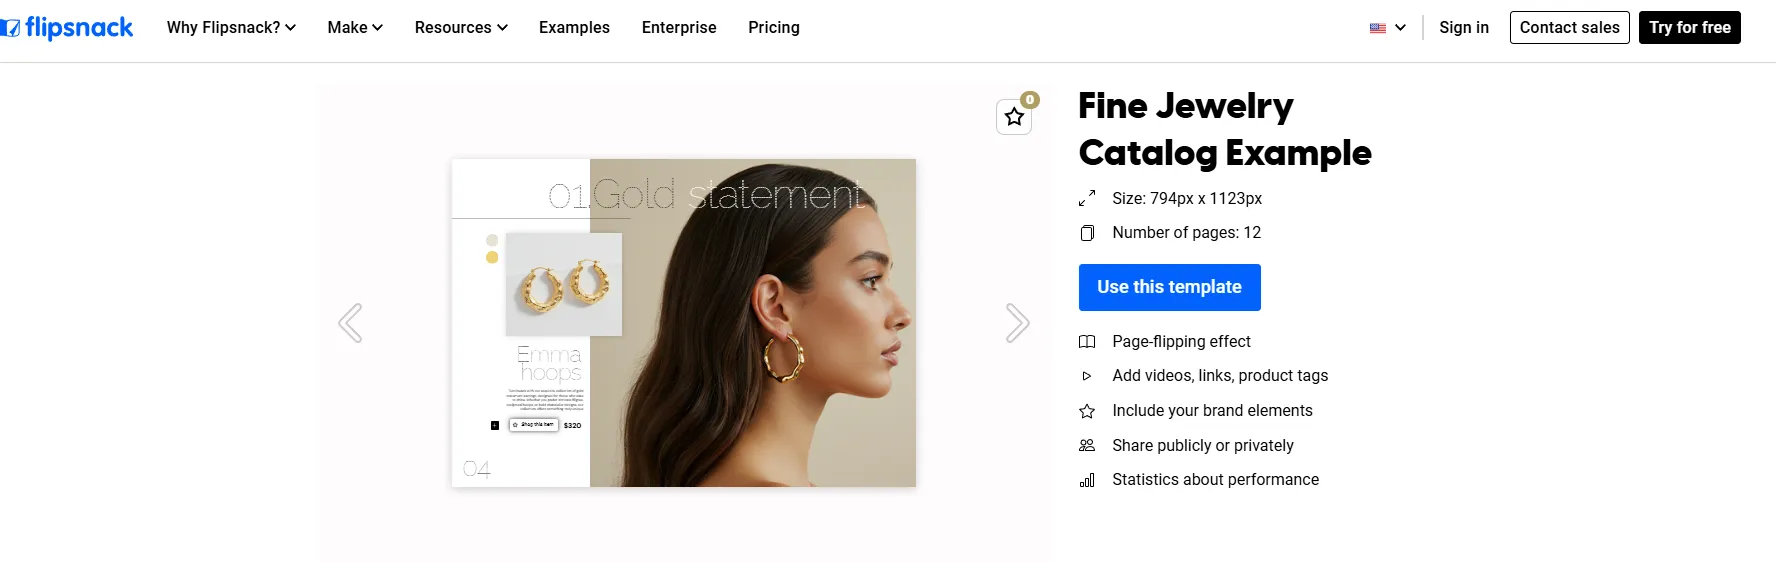Viewport: 1776px width, 562px height.
Task: Click the page-flipping effect book icon
Action: 1087,342
